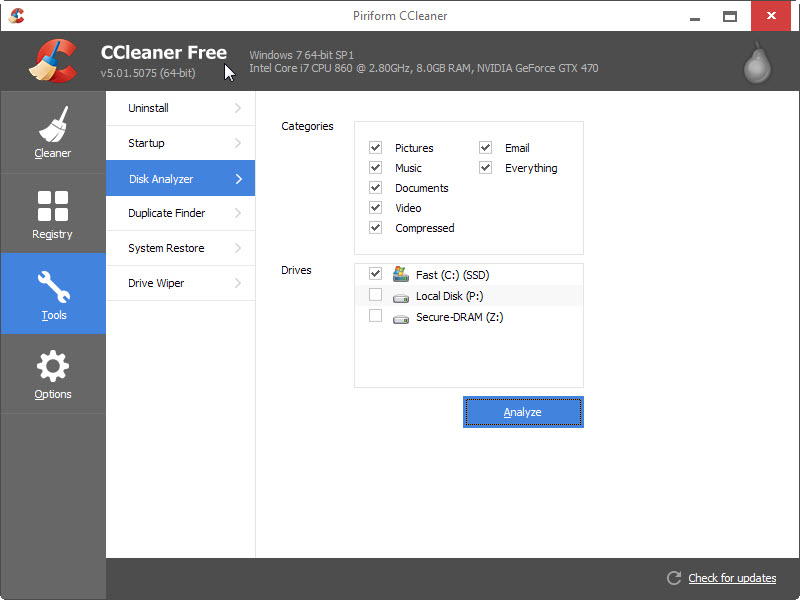This screenshot has height=600, width=800.
Task: Click the version text v5.01.5075 (64-bit)
Action: pos(148,73)
